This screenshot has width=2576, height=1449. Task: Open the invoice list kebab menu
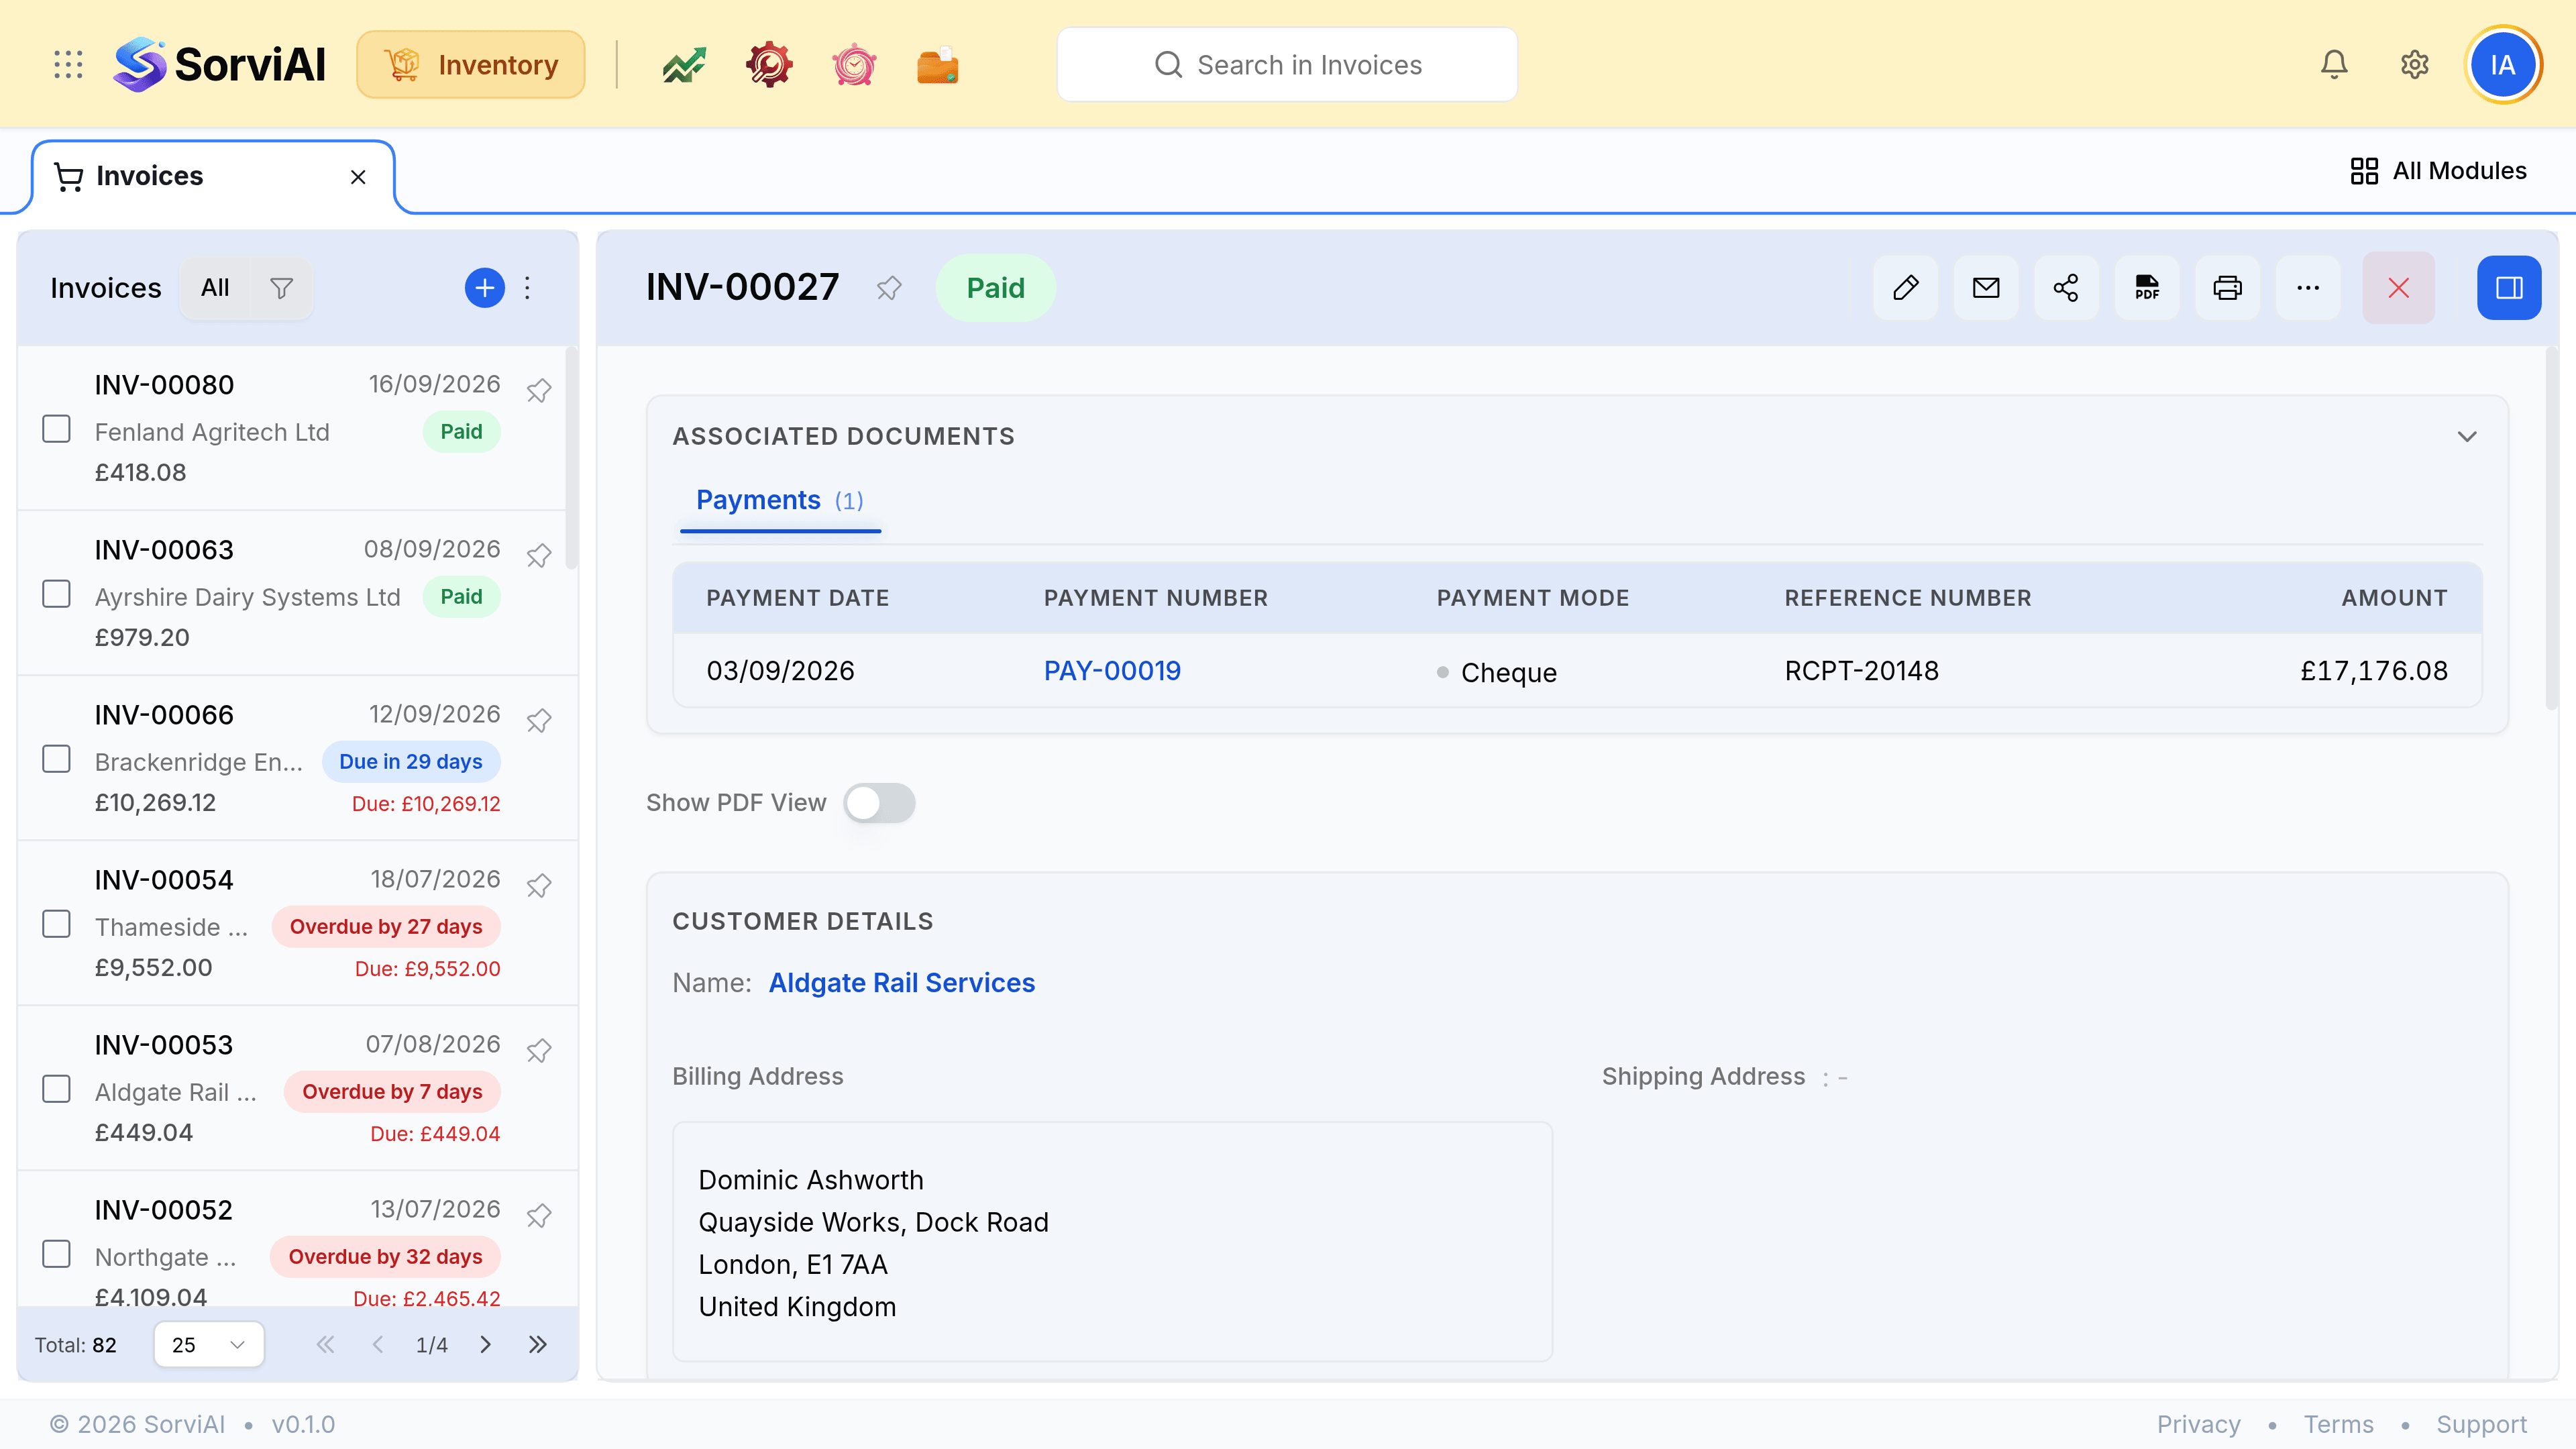[528, 288]
